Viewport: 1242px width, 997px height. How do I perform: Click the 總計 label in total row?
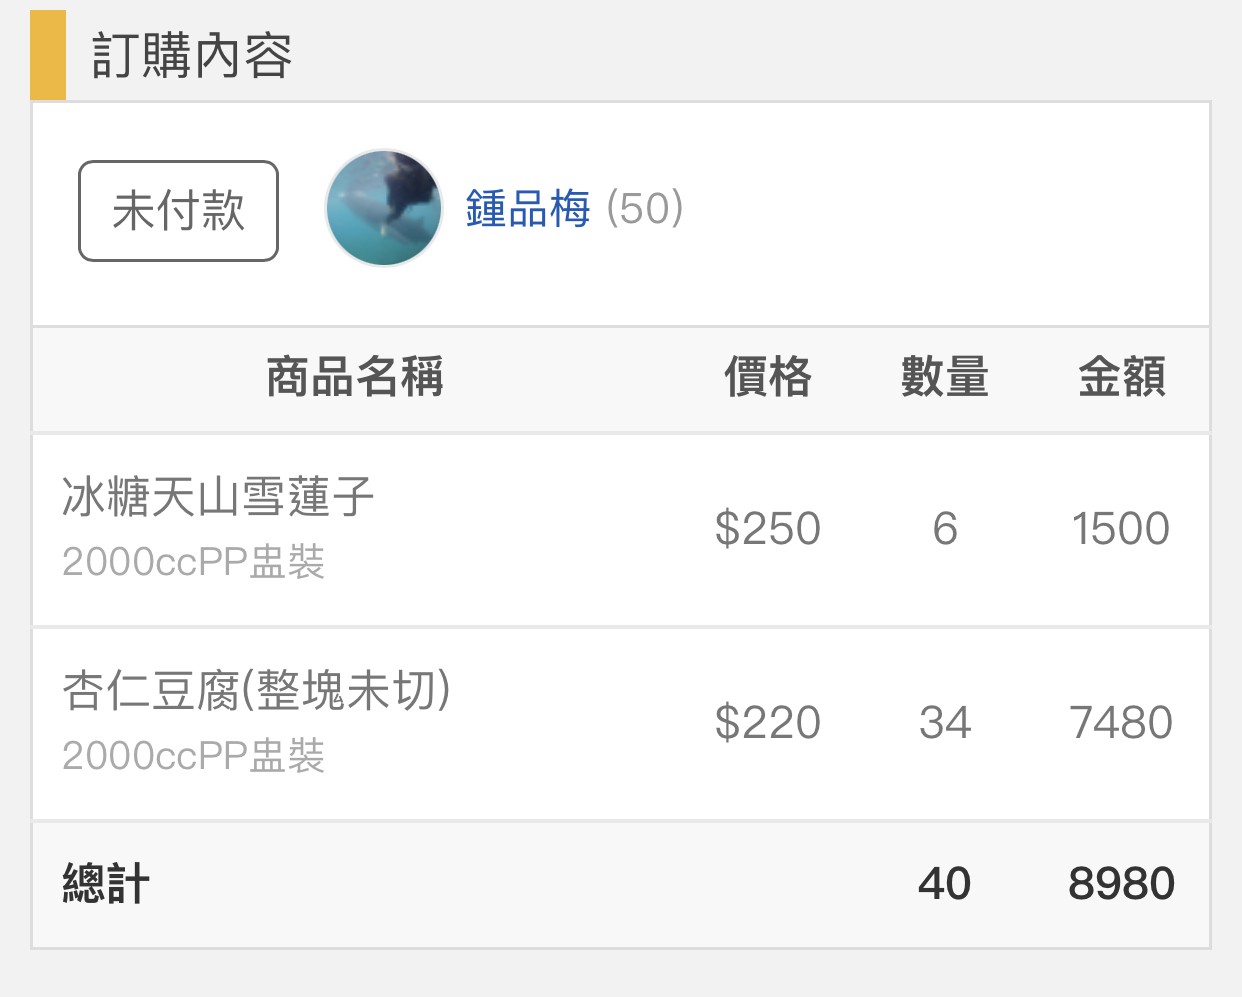[106, 884]
